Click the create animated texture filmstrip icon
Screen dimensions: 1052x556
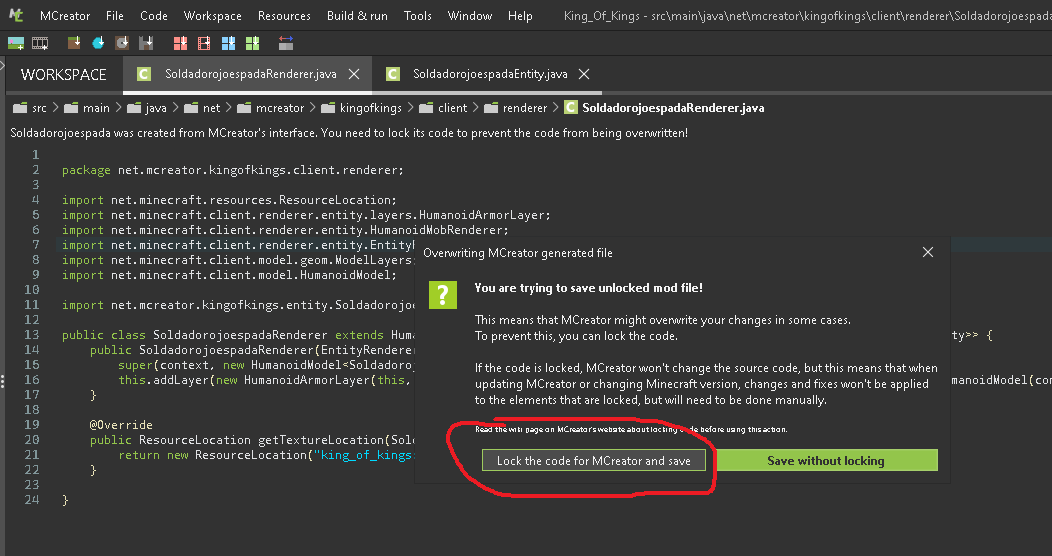(x=40, y=44)
